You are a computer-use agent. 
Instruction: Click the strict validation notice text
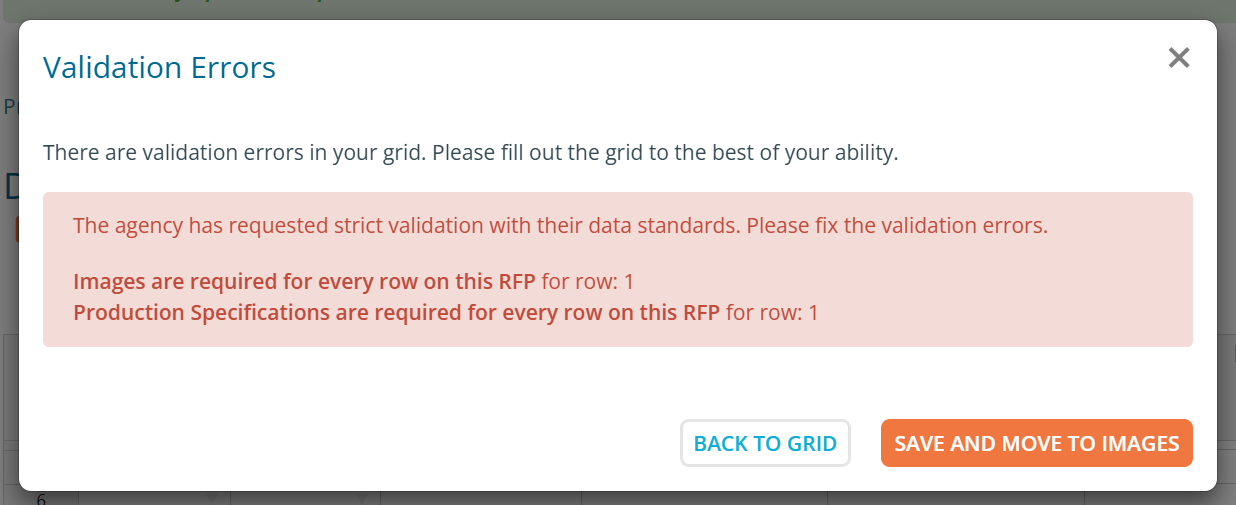560,225
